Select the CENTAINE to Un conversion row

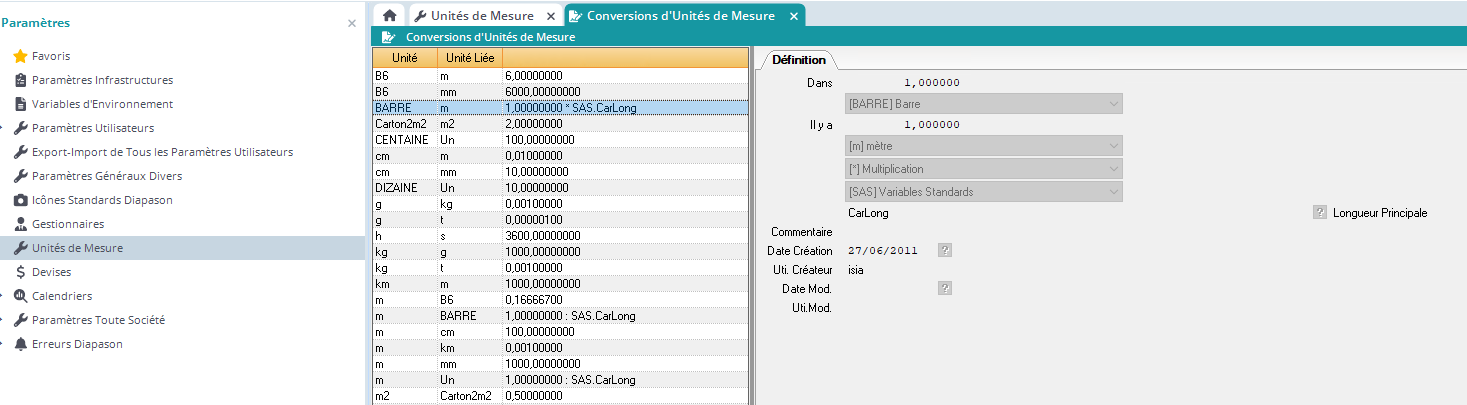560,140
